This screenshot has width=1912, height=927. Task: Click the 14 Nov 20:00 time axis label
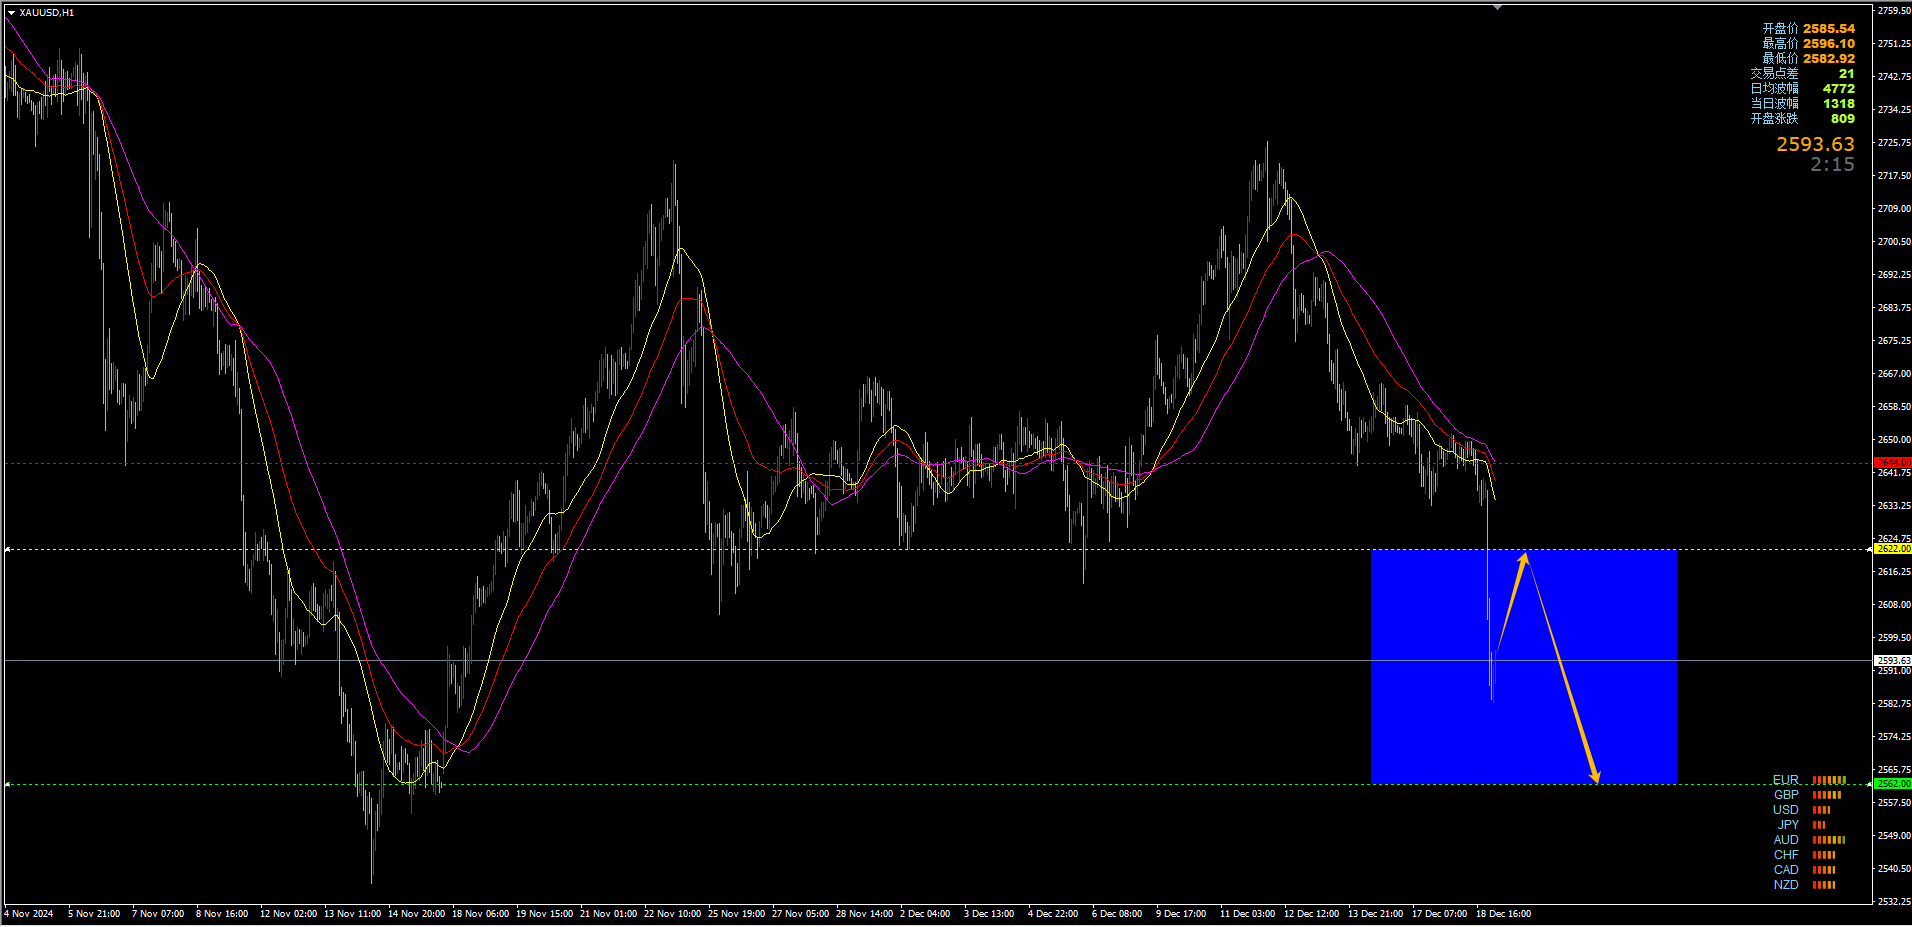[x=416, y=914]
